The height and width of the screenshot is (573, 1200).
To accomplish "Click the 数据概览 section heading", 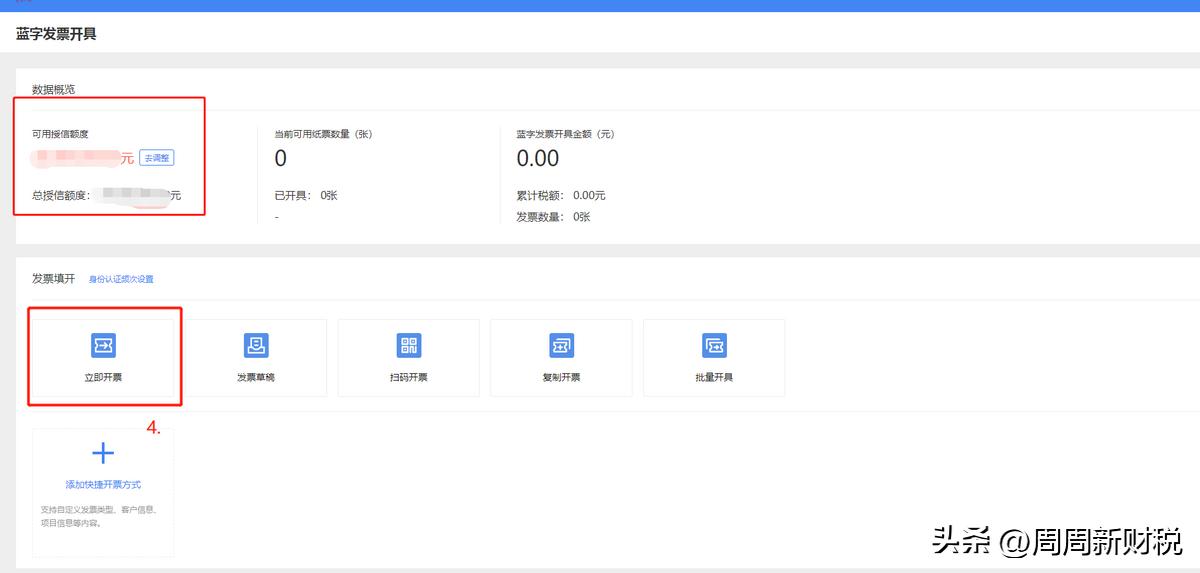I will (53, 89).
